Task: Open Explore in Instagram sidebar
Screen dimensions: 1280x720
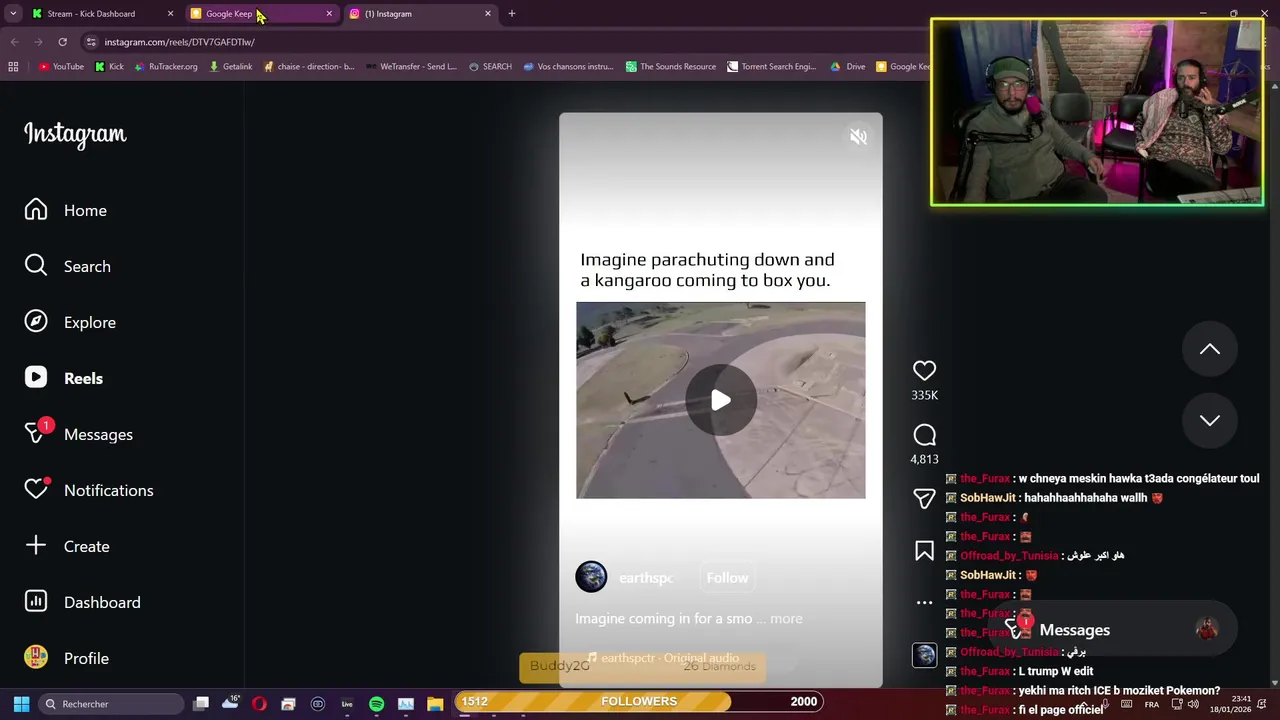Action: tap(70, 322)
